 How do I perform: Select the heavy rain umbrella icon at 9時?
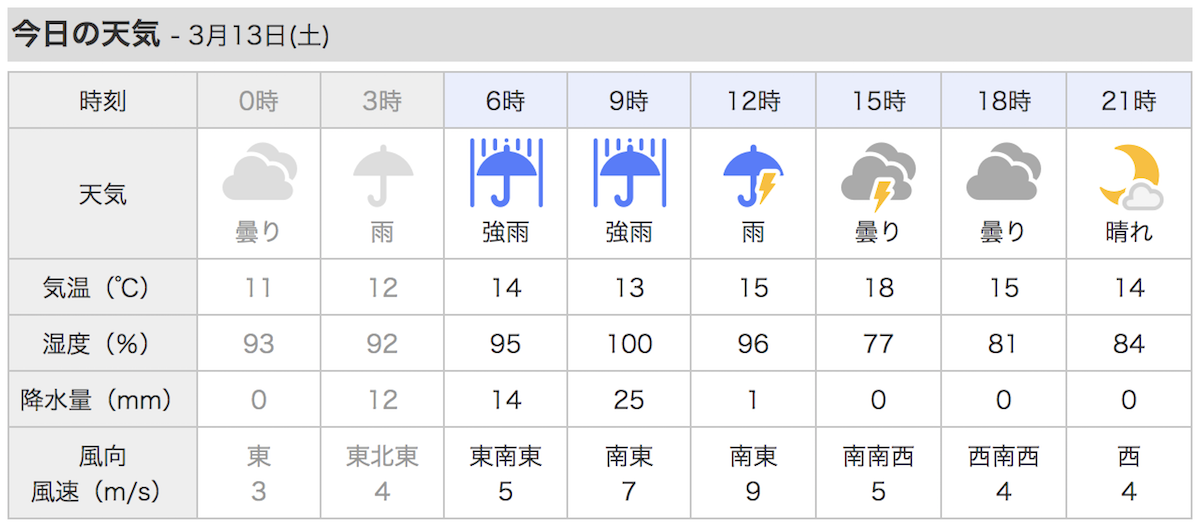[629, 172]
